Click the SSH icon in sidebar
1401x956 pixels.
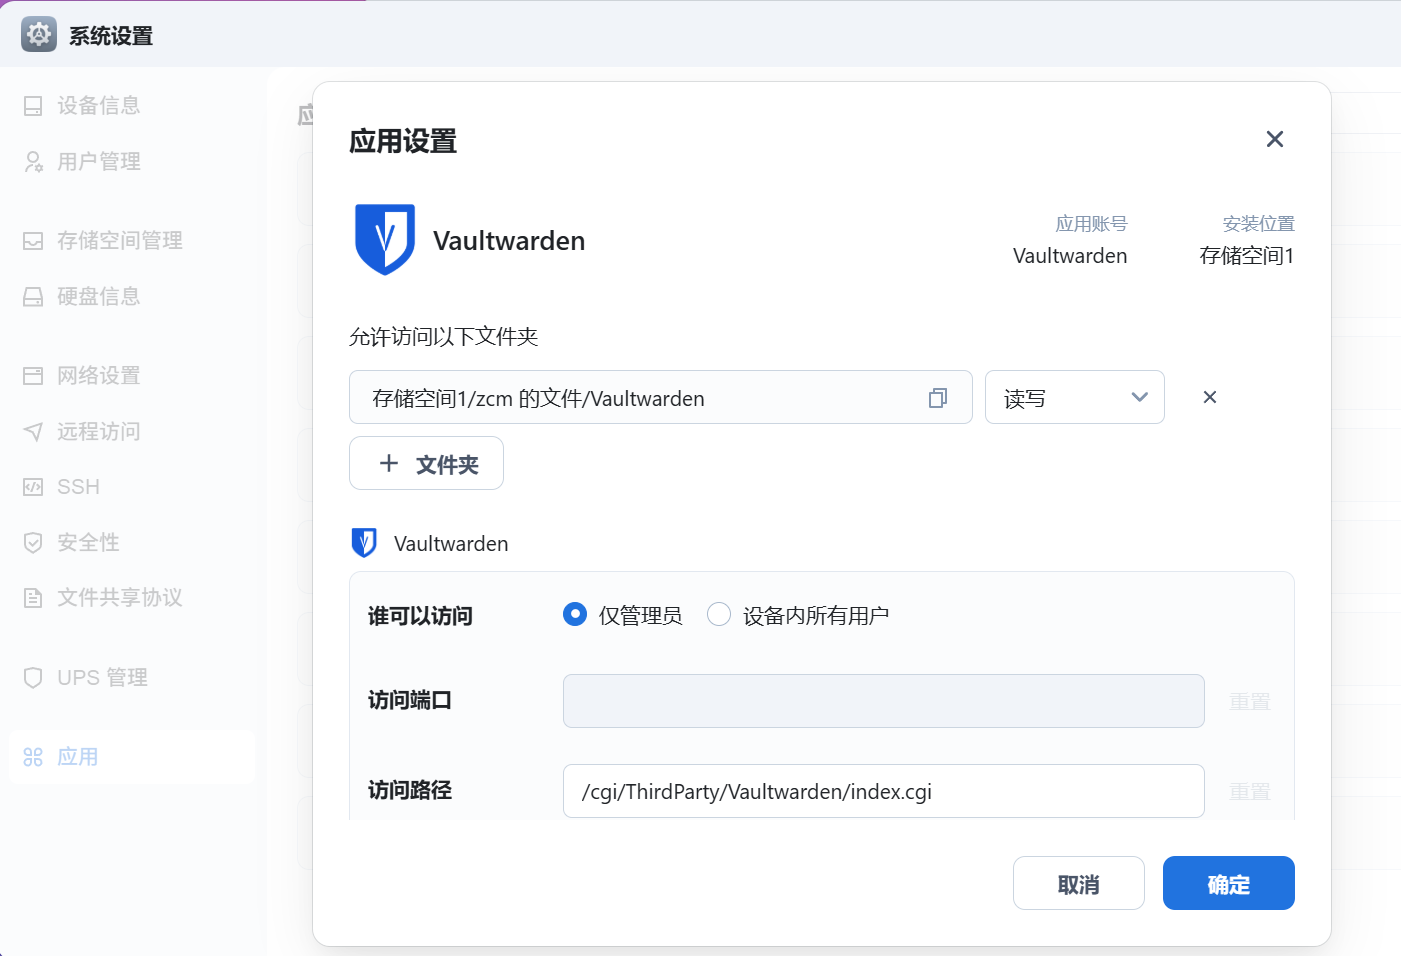[33, 487]
